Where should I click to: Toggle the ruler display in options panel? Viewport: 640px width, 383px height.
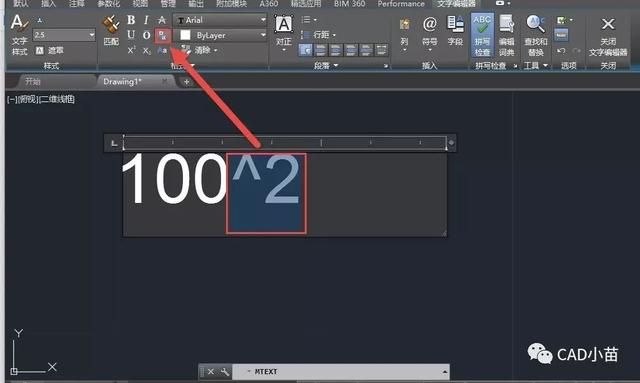tap(561, 35)
